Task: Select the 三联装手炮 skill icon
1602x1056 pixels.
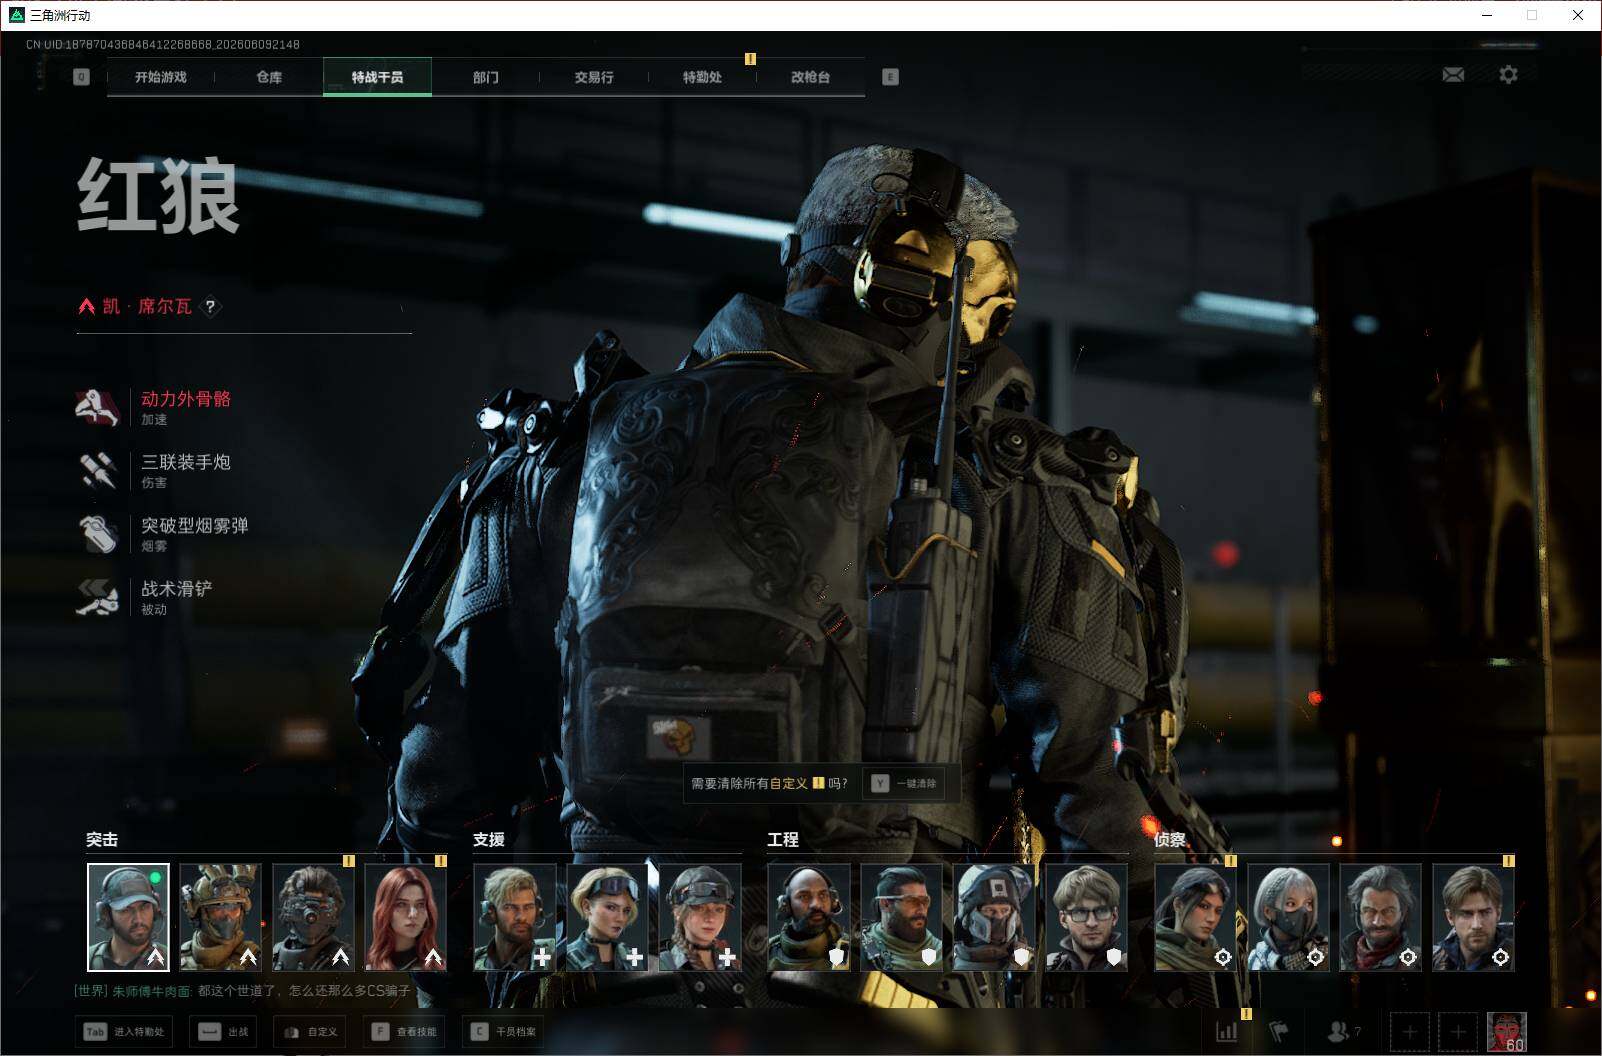Action: click(98, 470)
